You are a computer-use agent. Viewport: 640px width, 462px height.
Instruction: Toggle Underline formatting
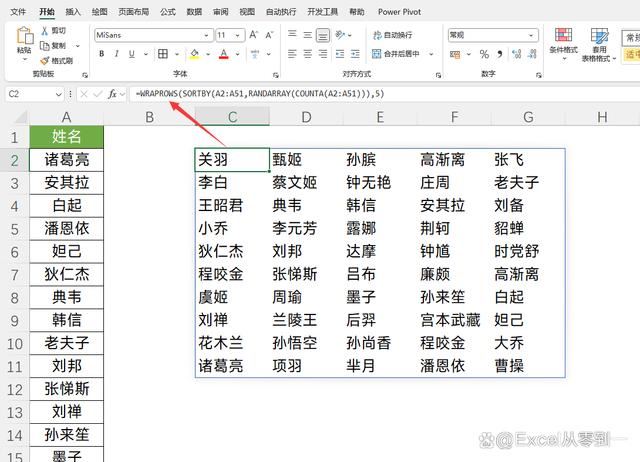[131, 54]
